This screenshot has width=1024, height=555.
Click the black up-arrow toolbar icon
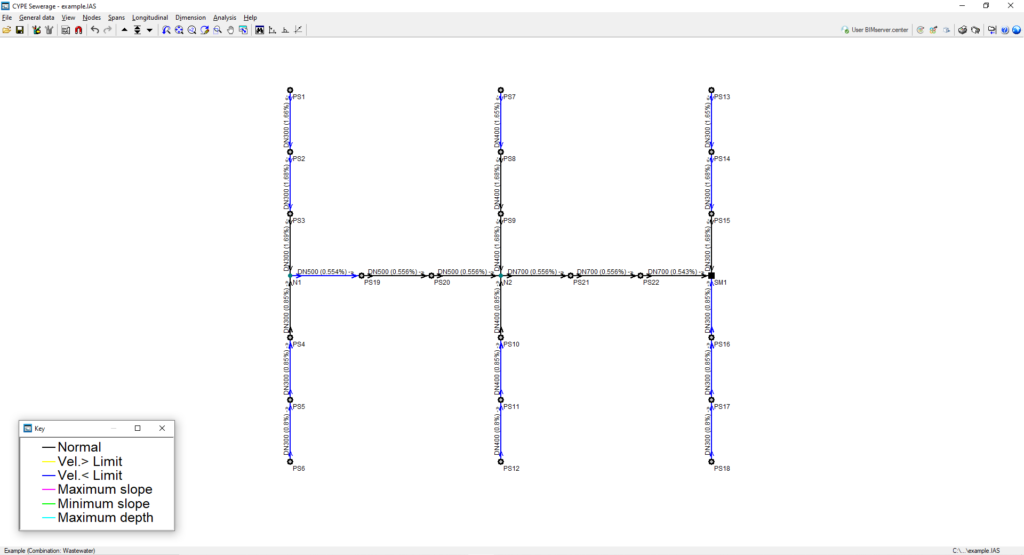click(x=124, y=30)
